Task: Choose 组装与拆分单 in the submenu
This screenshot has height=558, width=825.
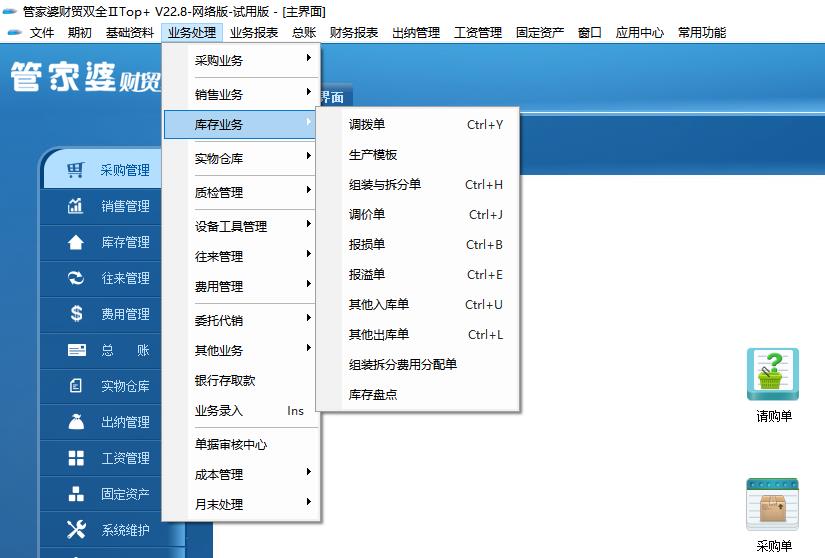Action: pyautogui.click(x=418, y=185)
